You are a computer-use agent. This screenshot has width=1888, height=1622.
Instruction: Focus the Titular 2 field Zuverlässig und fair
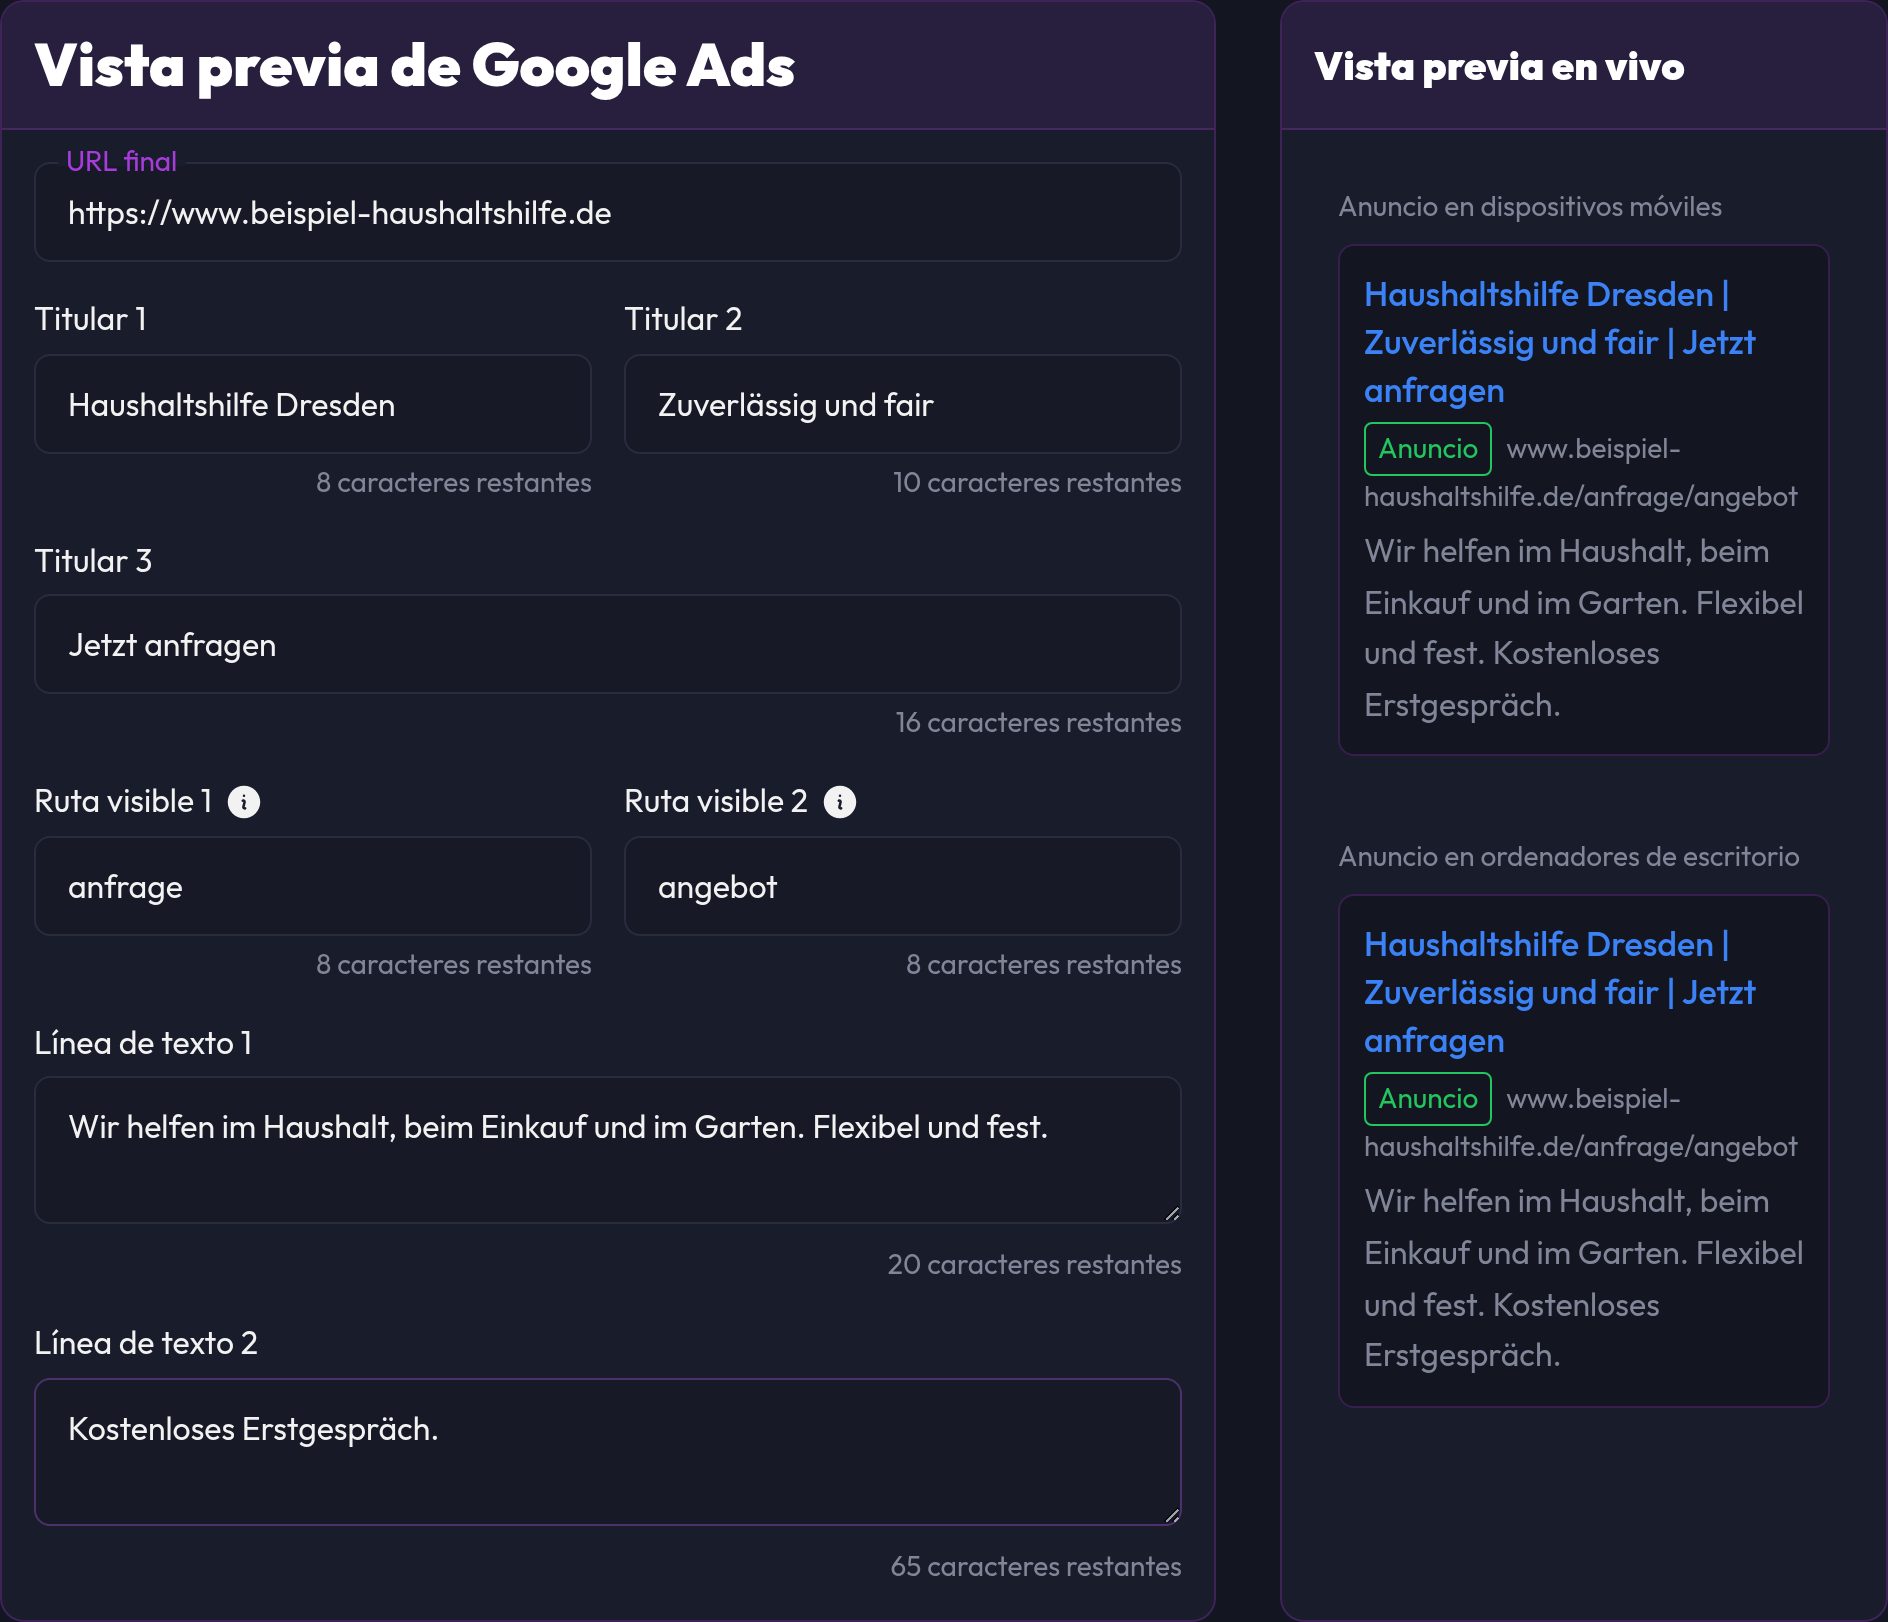point(903,405)
